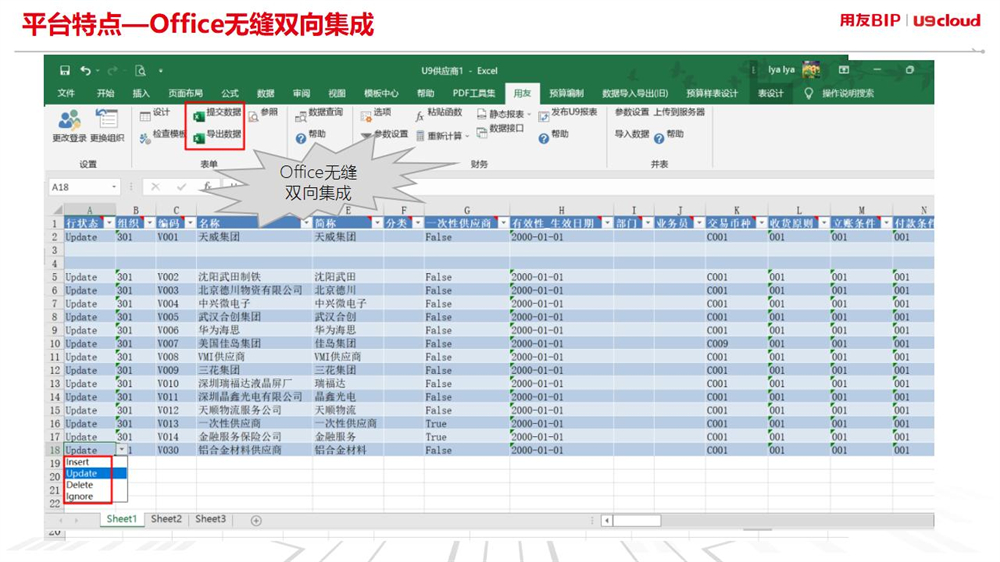Click code cell V030

175,450
